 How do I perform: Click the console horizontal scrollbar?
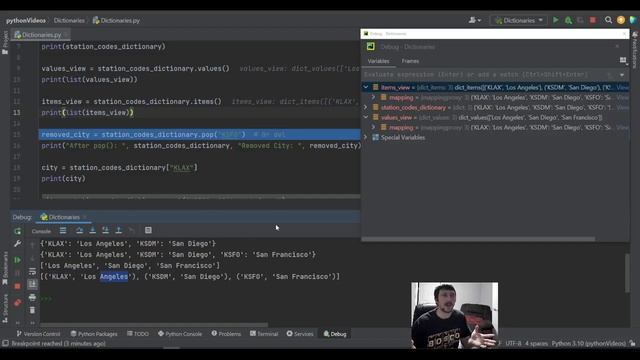(x=154, y=325)
